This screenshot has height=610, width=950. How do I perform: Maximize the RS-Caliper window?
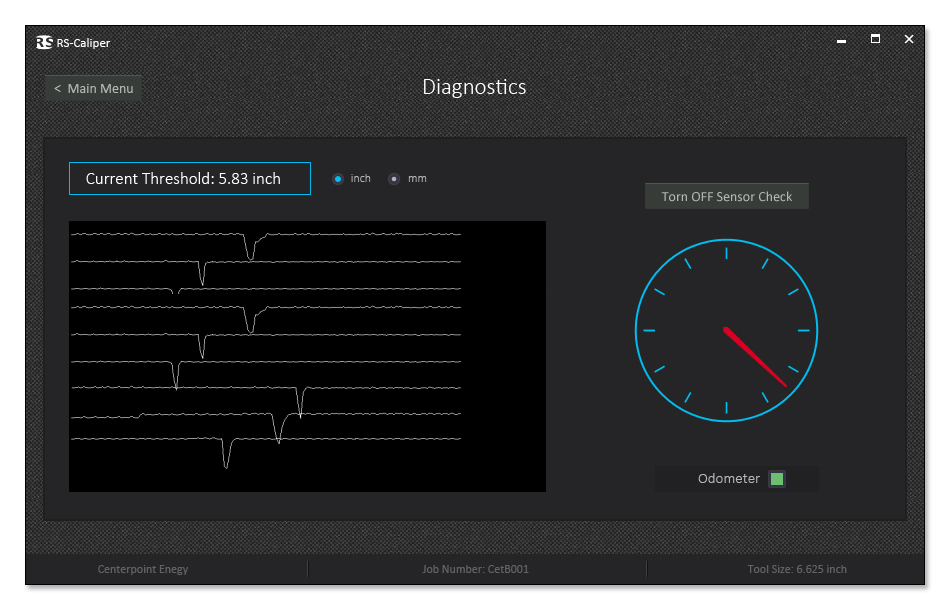pyautogui.click(x=875, y=39)
